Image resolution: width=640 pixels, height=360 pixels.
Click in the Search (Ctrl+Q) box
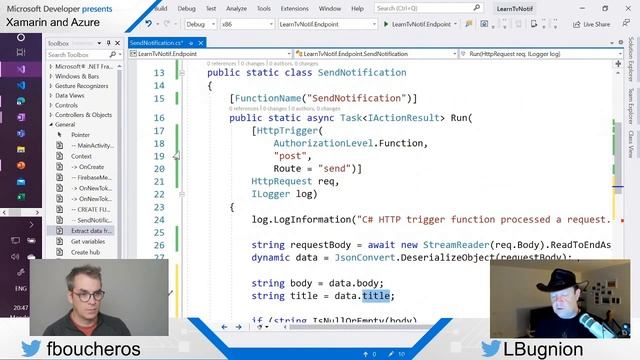point(429,8)
